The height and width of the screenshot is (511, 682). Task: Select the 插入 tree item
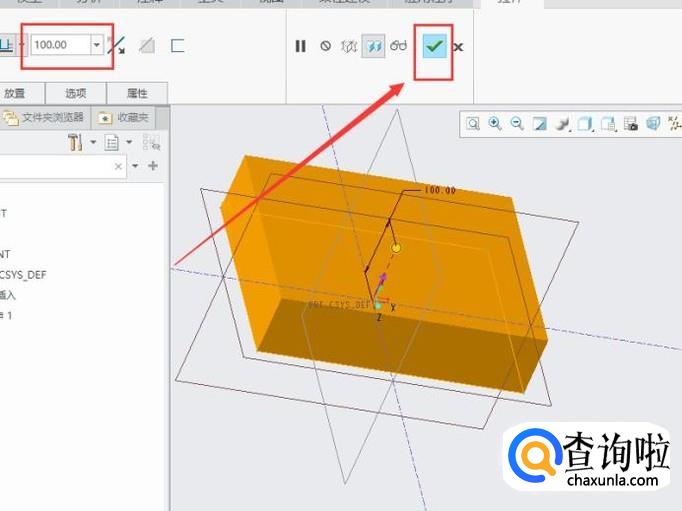(x=7, y=295)
